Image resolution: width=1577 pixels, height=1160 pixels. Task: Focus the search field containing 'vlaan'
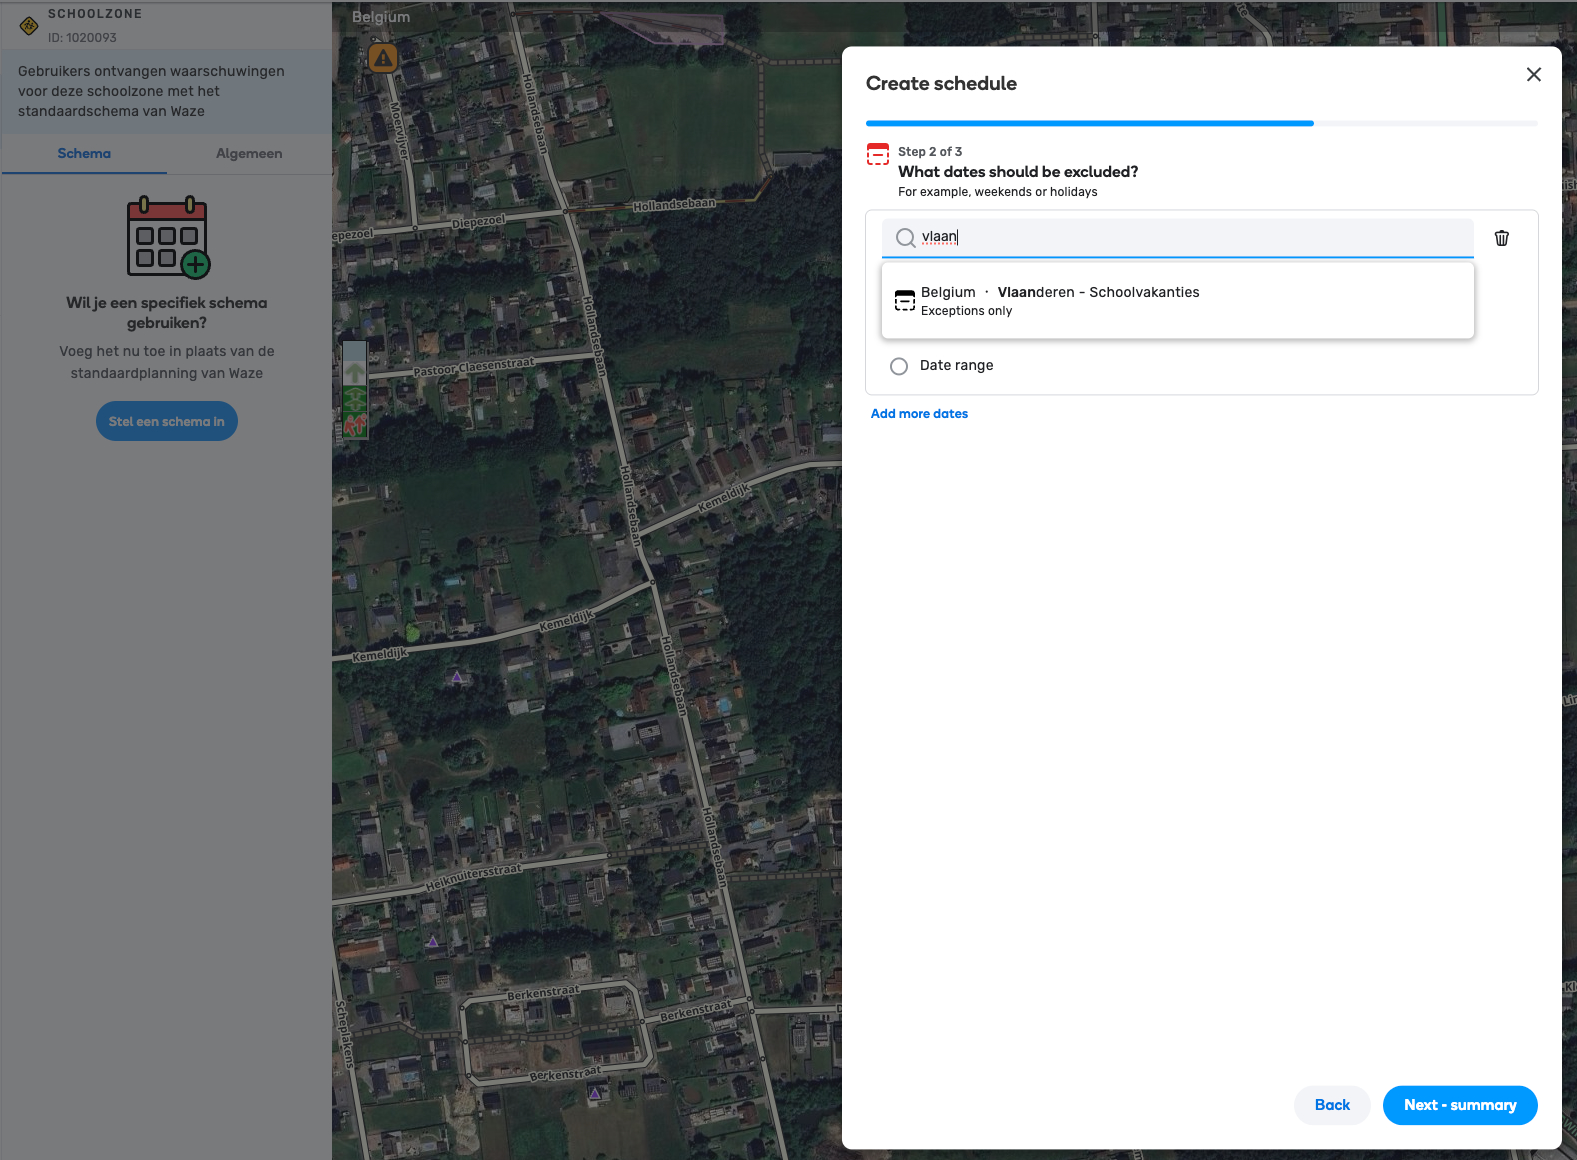[1190, 238]
